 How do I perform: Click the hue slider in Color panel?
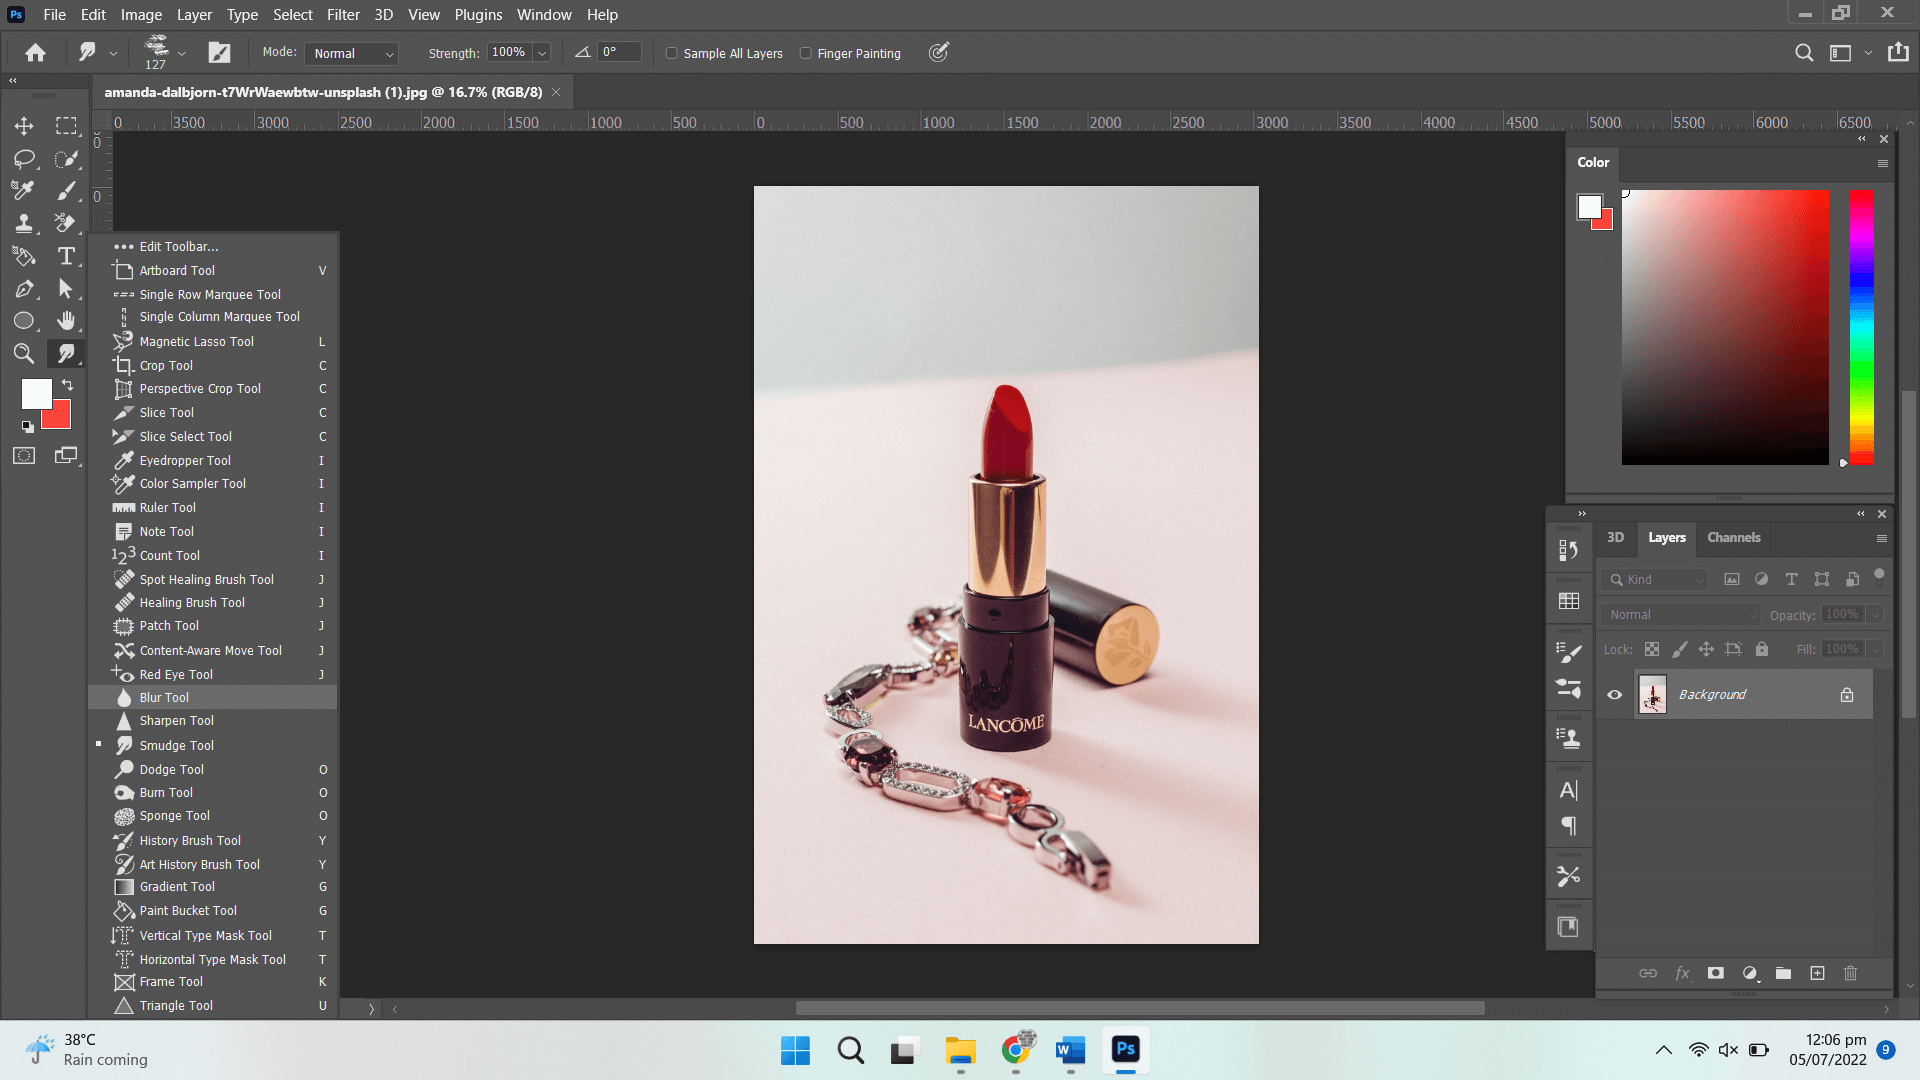tap(1861, 327)
